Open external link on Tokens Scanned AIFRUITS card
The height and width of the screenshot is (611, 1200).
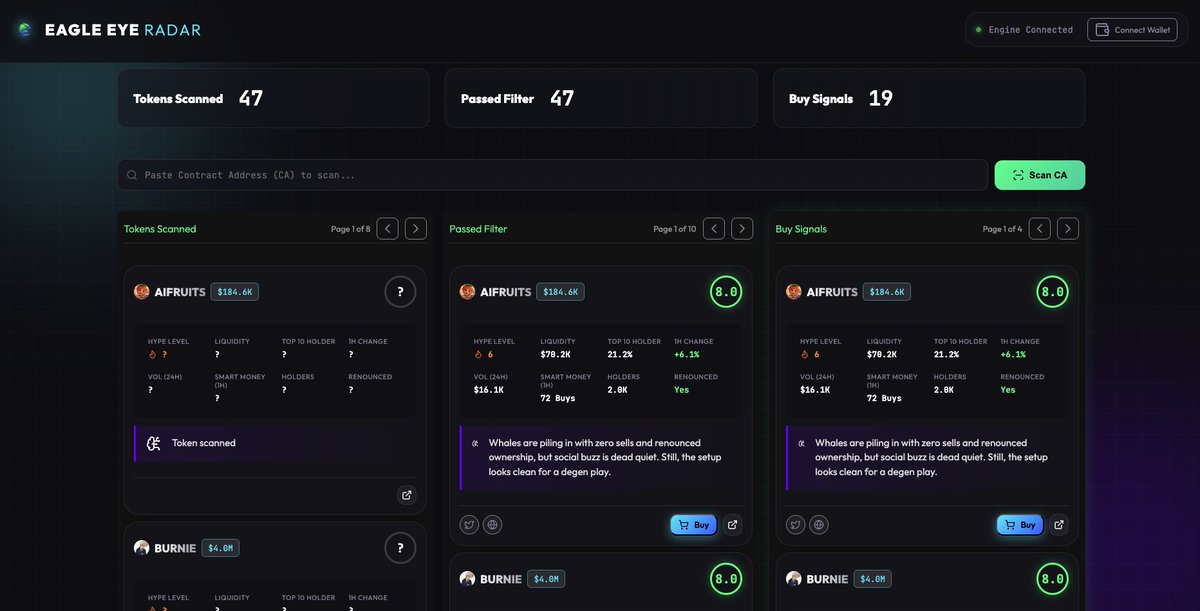(x=407, y=494)
